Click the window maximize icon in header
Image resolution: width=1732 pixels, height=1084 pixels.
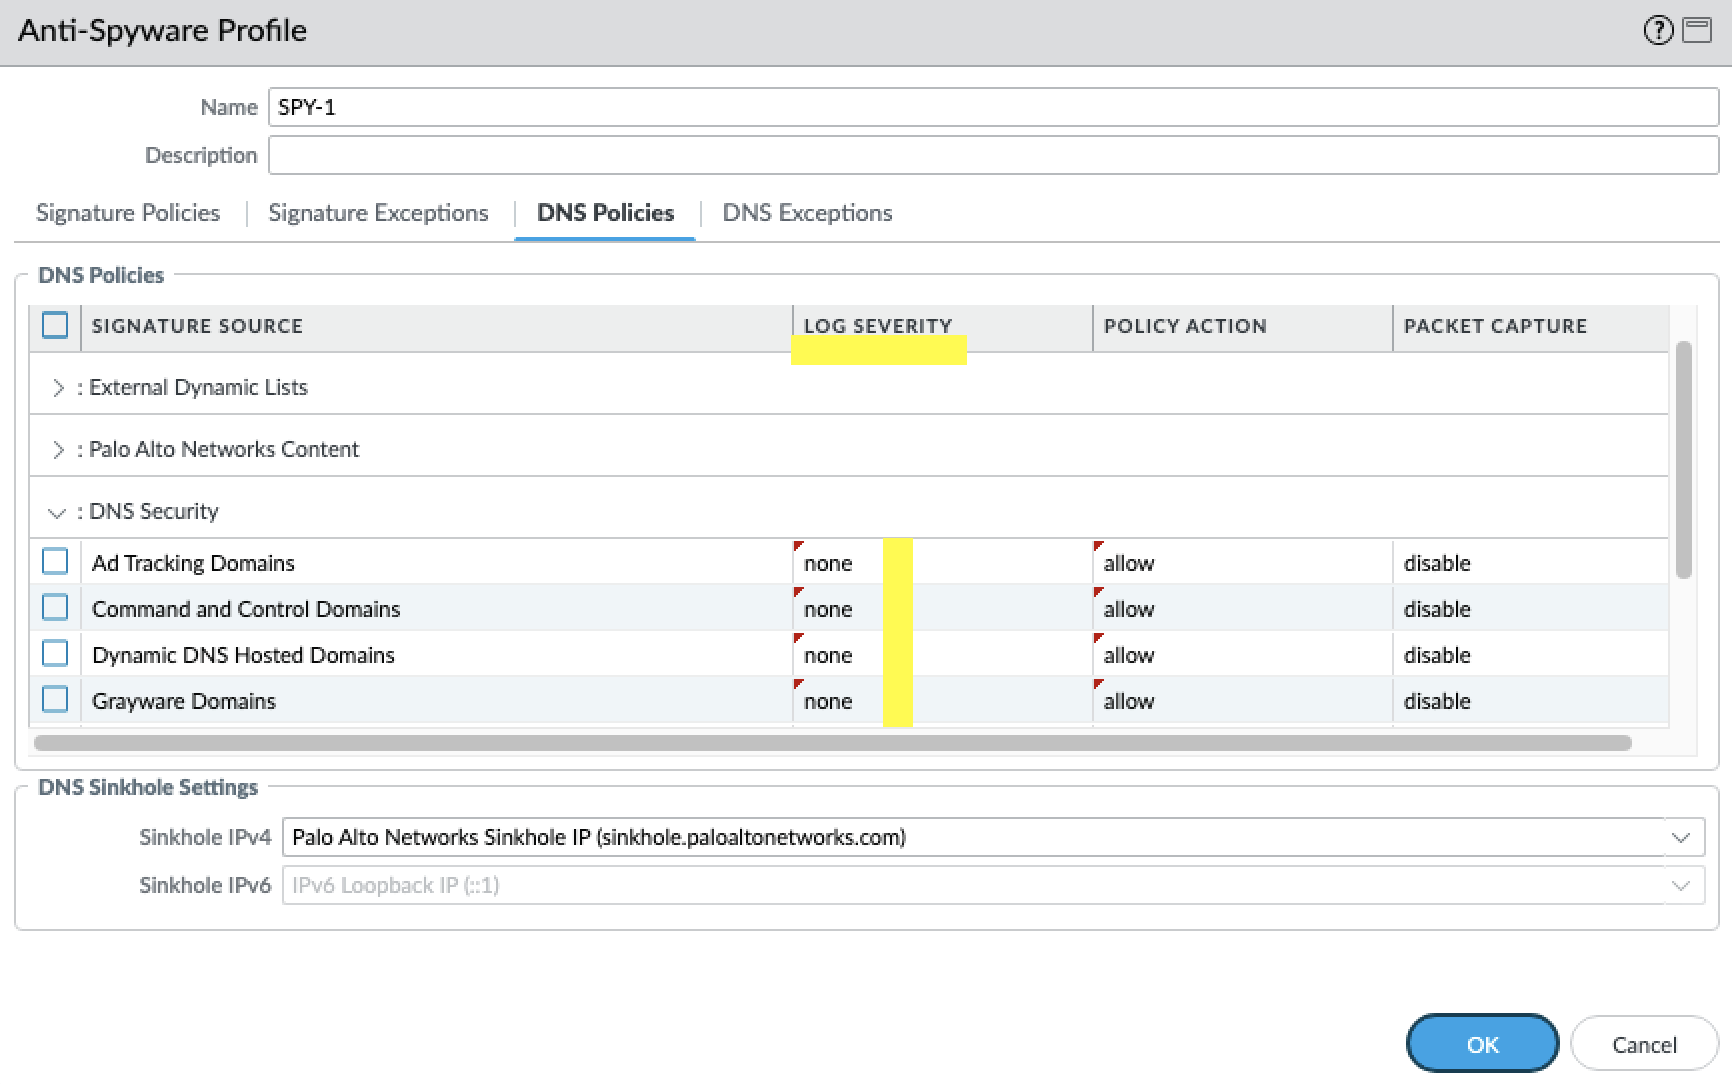(1697, 30)
